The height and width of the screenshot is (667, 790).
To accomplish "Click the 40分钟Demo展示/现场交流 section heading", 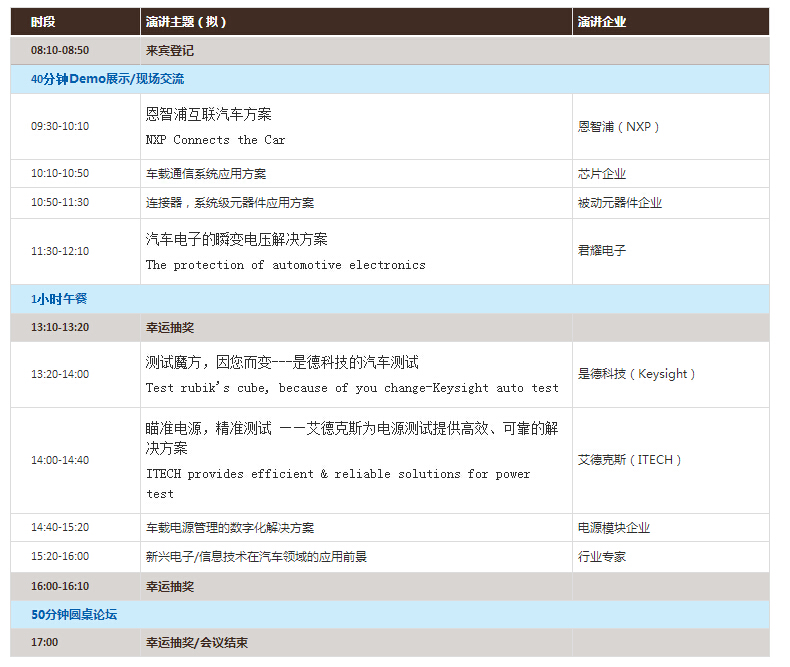I will tap(107, 79).
